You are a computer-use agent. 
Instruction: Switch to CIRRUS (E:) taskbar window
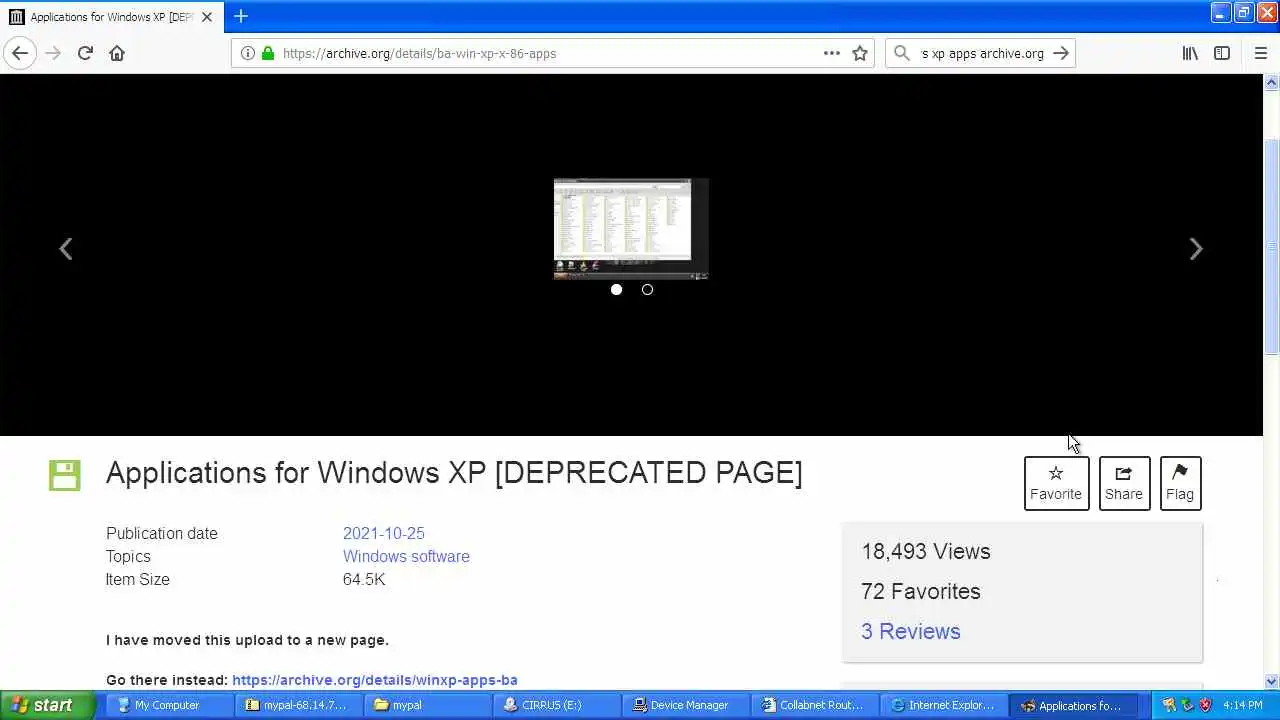click(x=556, y=705)
